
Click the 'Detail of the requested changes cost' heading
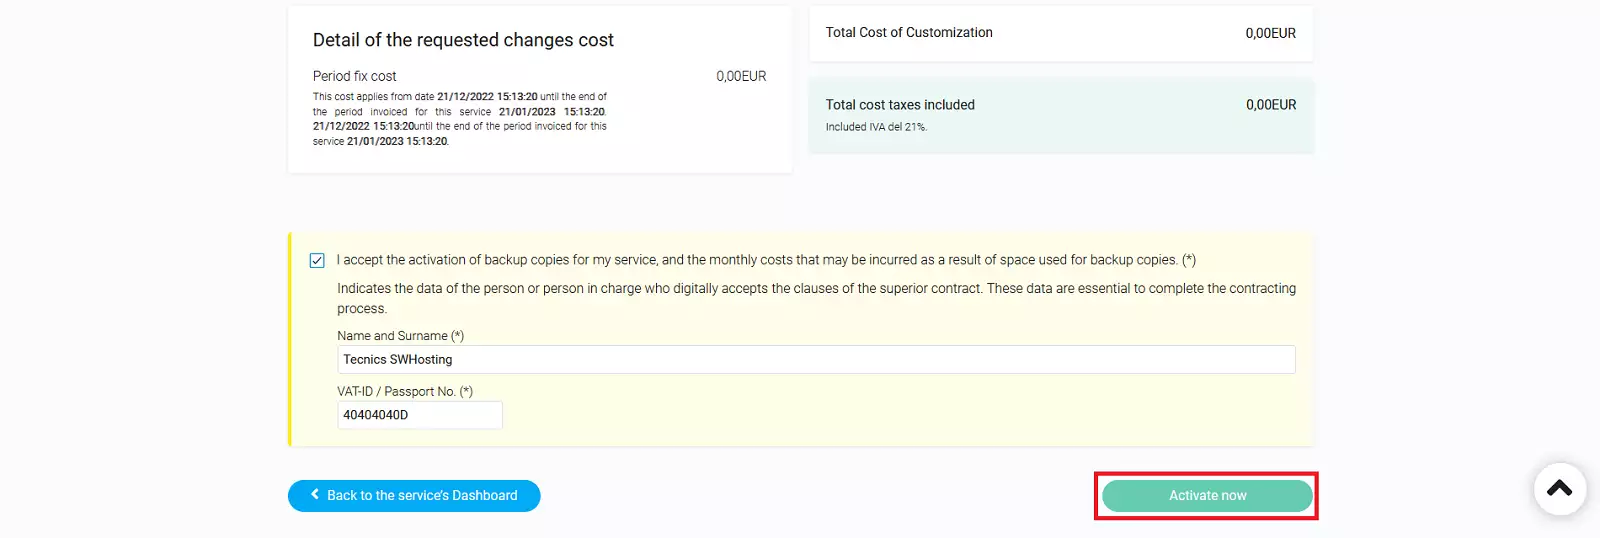point(463,40)
